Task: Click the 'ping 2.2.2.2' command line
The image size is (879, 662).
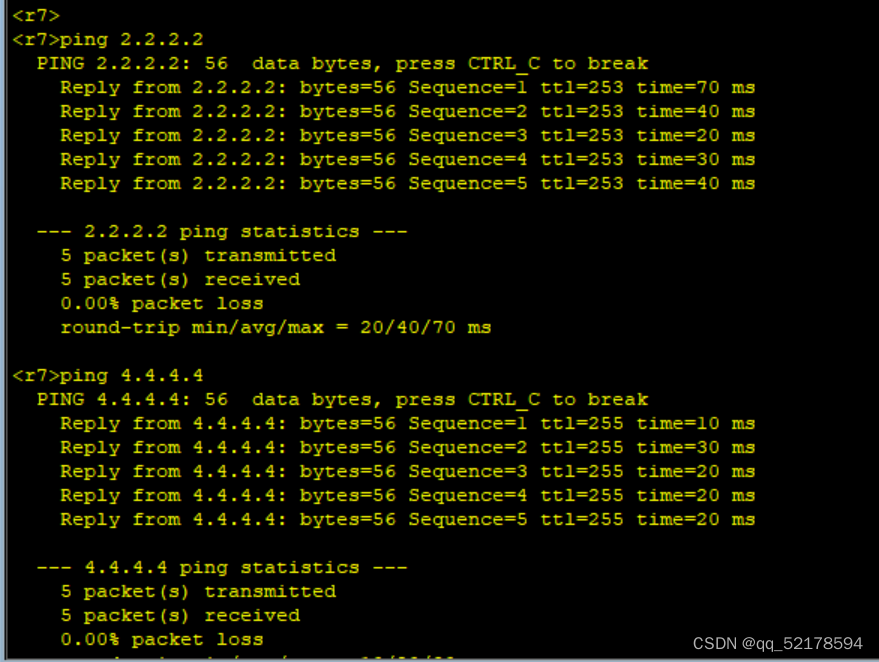Action: [x=108, y=40]
